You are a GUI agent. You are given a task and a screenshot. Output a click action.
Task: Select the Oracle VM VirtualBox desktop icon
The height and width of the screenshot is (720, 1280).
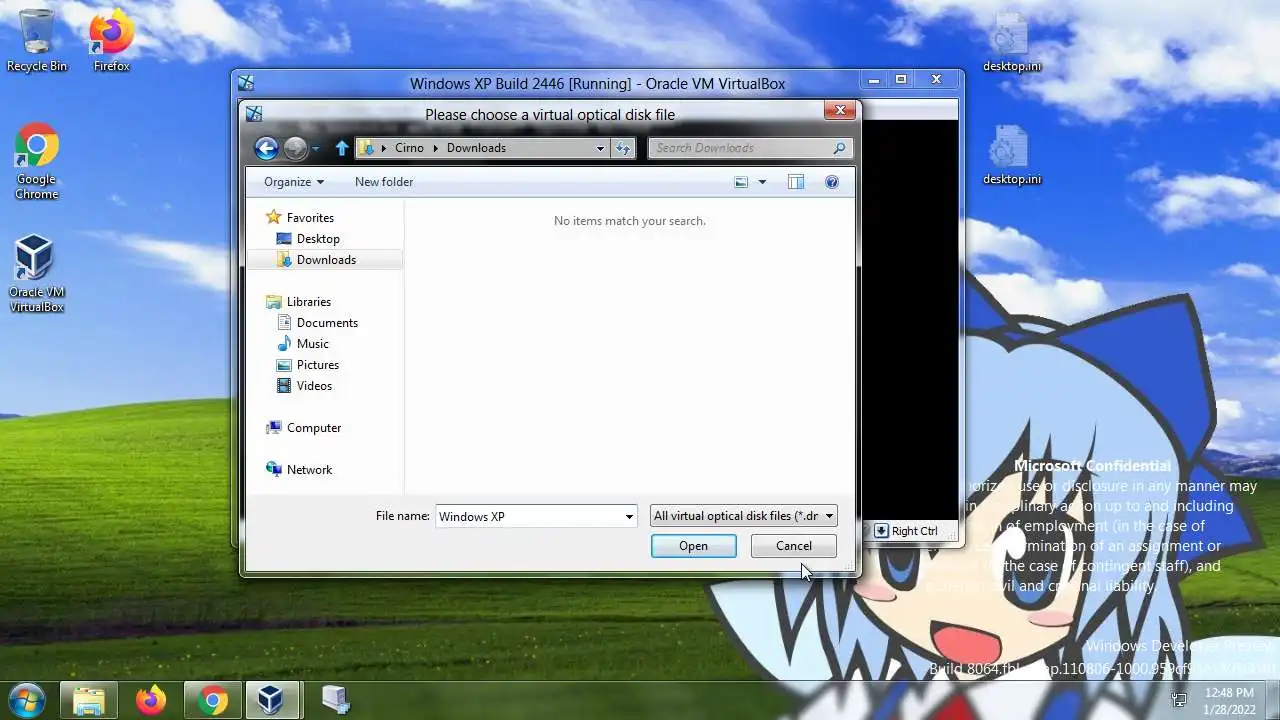36,274
